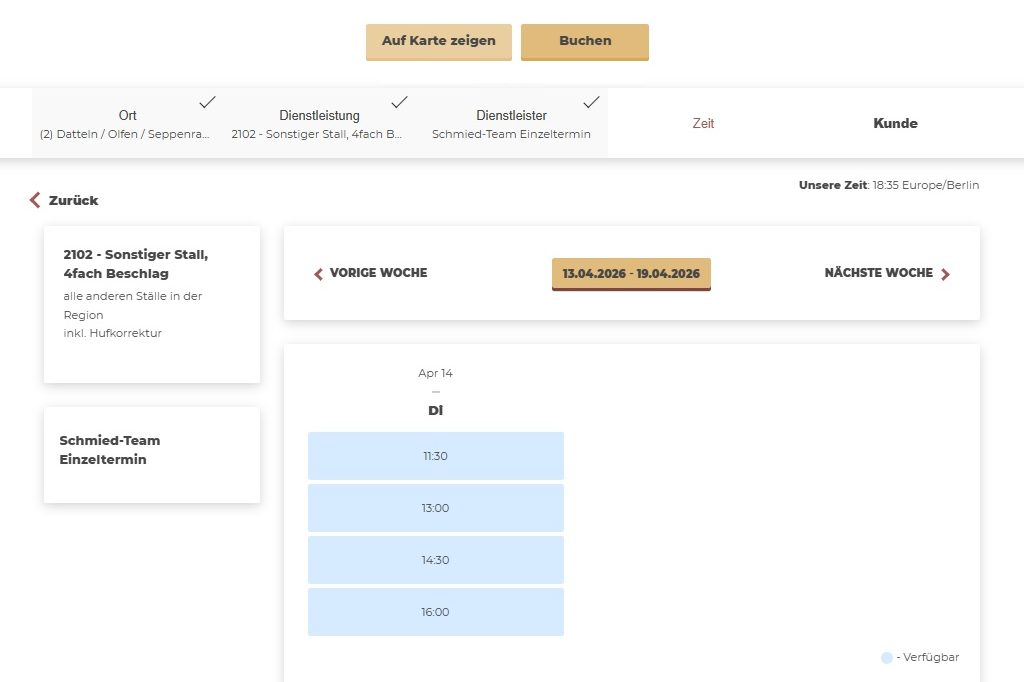Open the date range 13.04.2026 - 19.04.2026 picker
This screenshot has width=1024, height=682.
pos(631,274)
